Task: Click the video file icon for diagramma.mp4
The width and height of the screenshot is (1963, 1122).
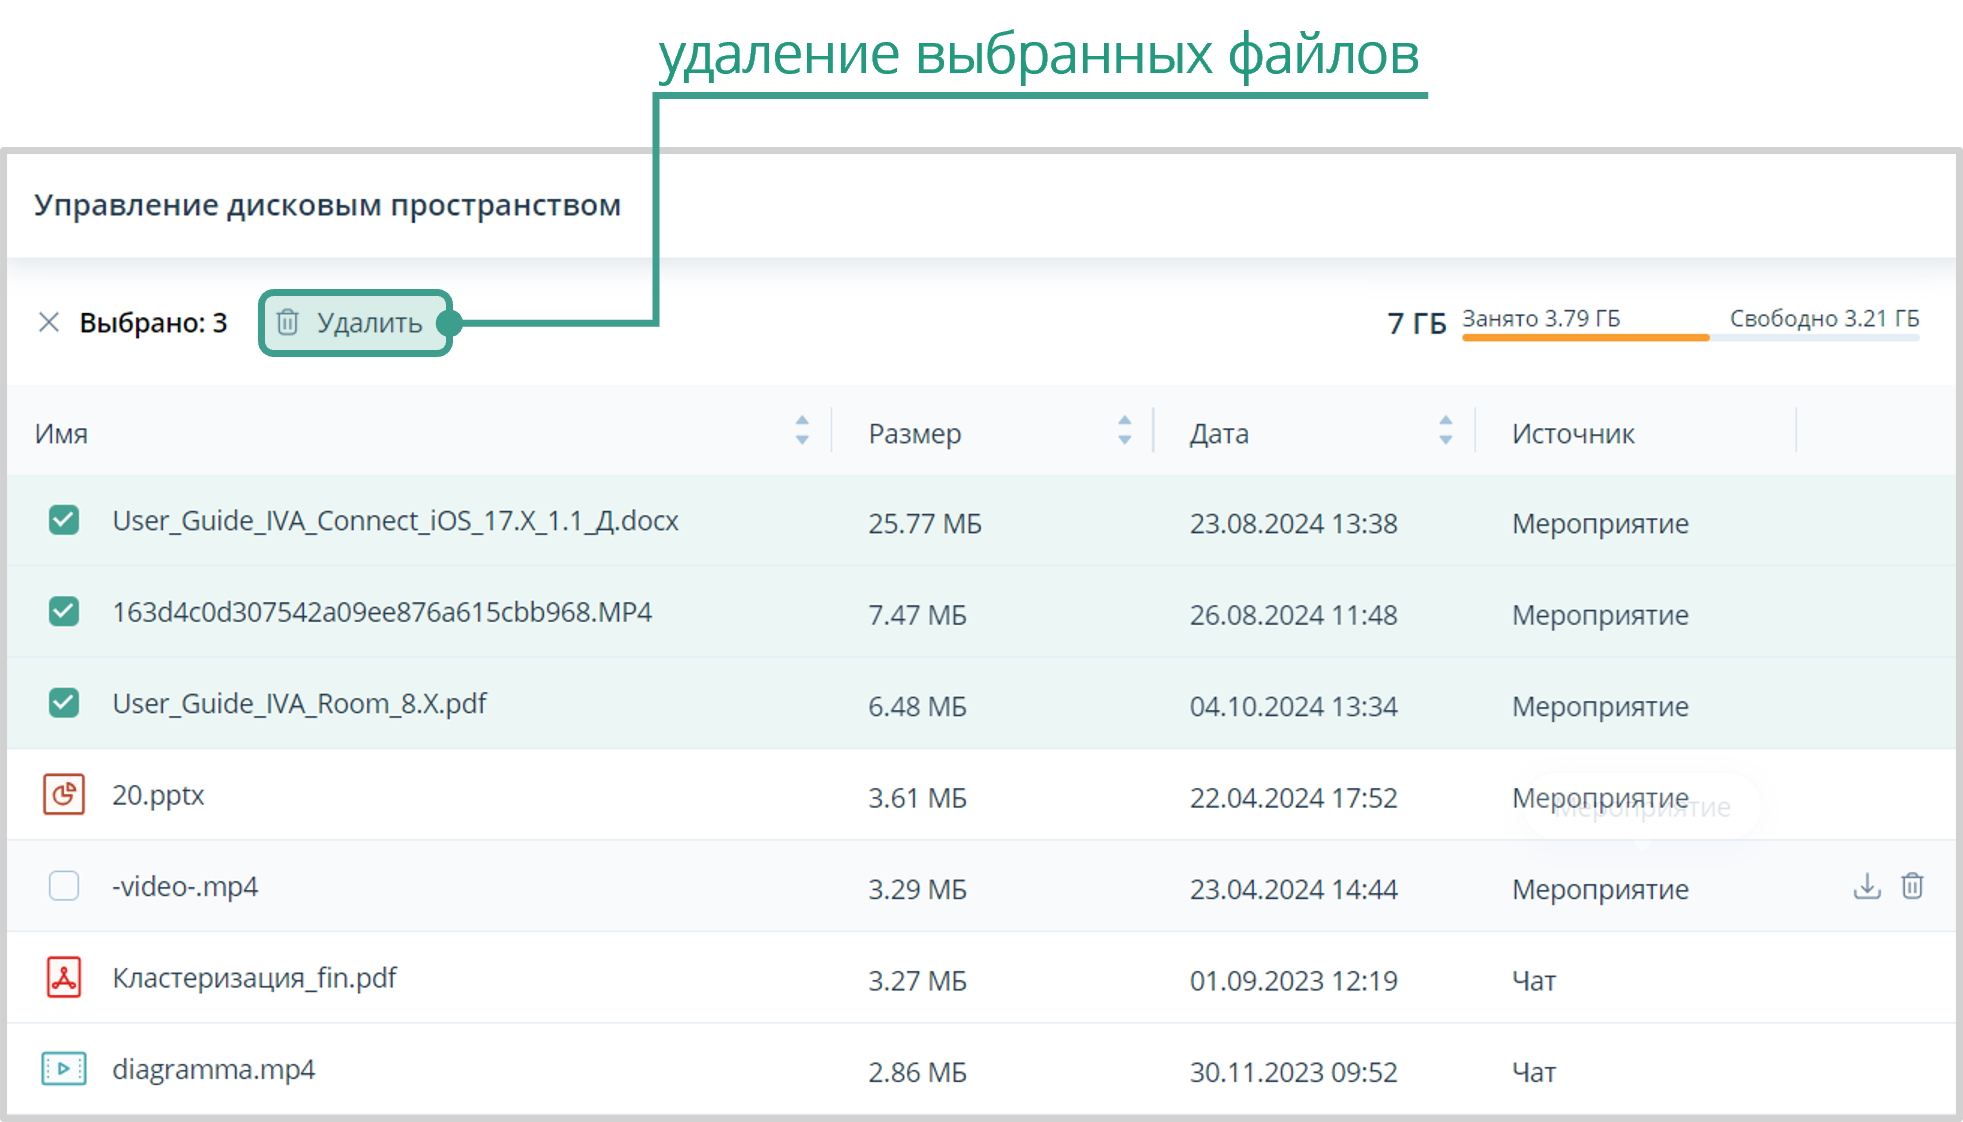Action: pos(64,1069)
